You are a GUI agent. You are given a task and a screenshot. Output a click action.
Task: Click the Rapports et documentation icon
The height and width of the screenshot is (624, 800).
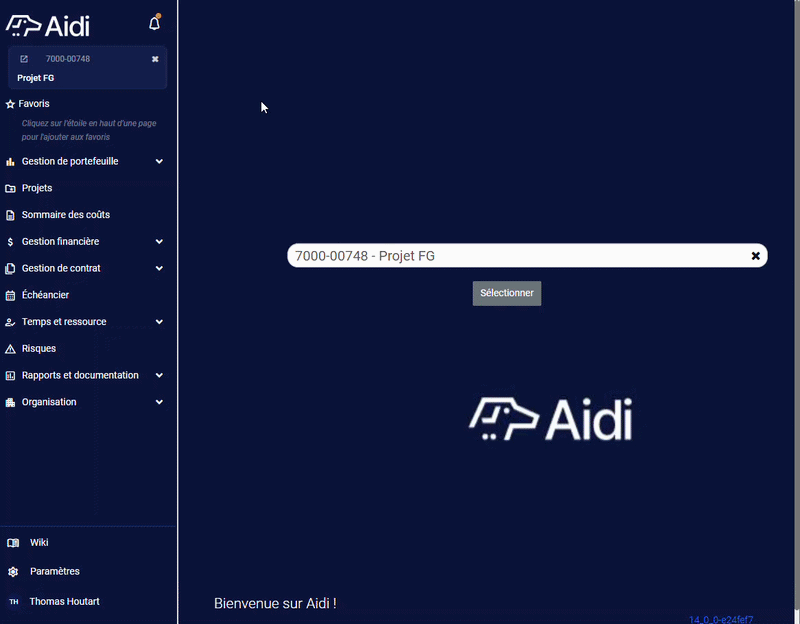coord(10,376)
